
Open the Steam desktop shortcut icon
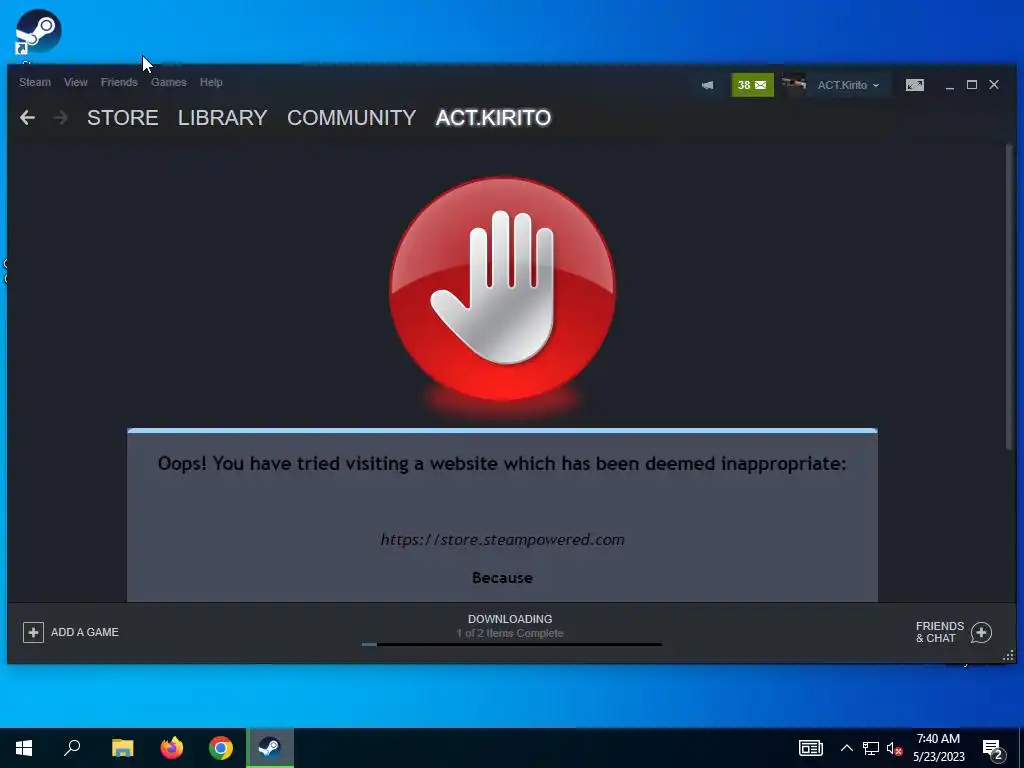click(38, 31)
